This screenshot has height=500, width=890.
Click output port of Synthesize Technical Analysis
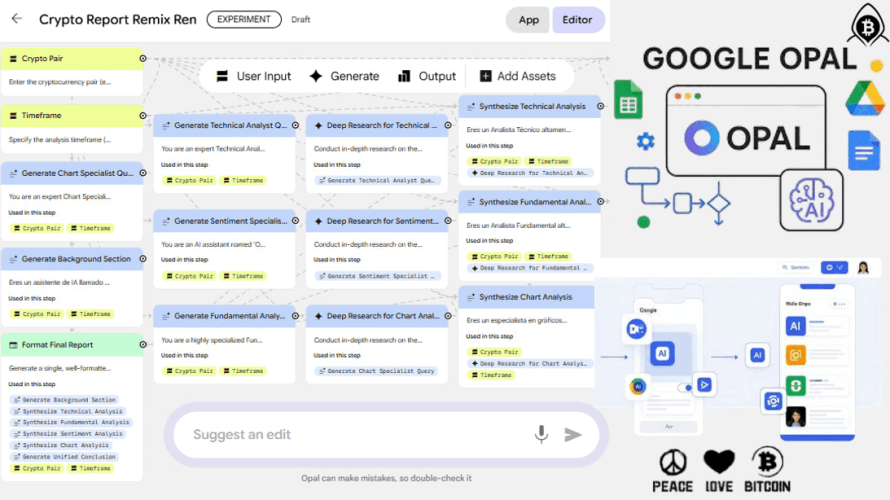pos(601,106)
